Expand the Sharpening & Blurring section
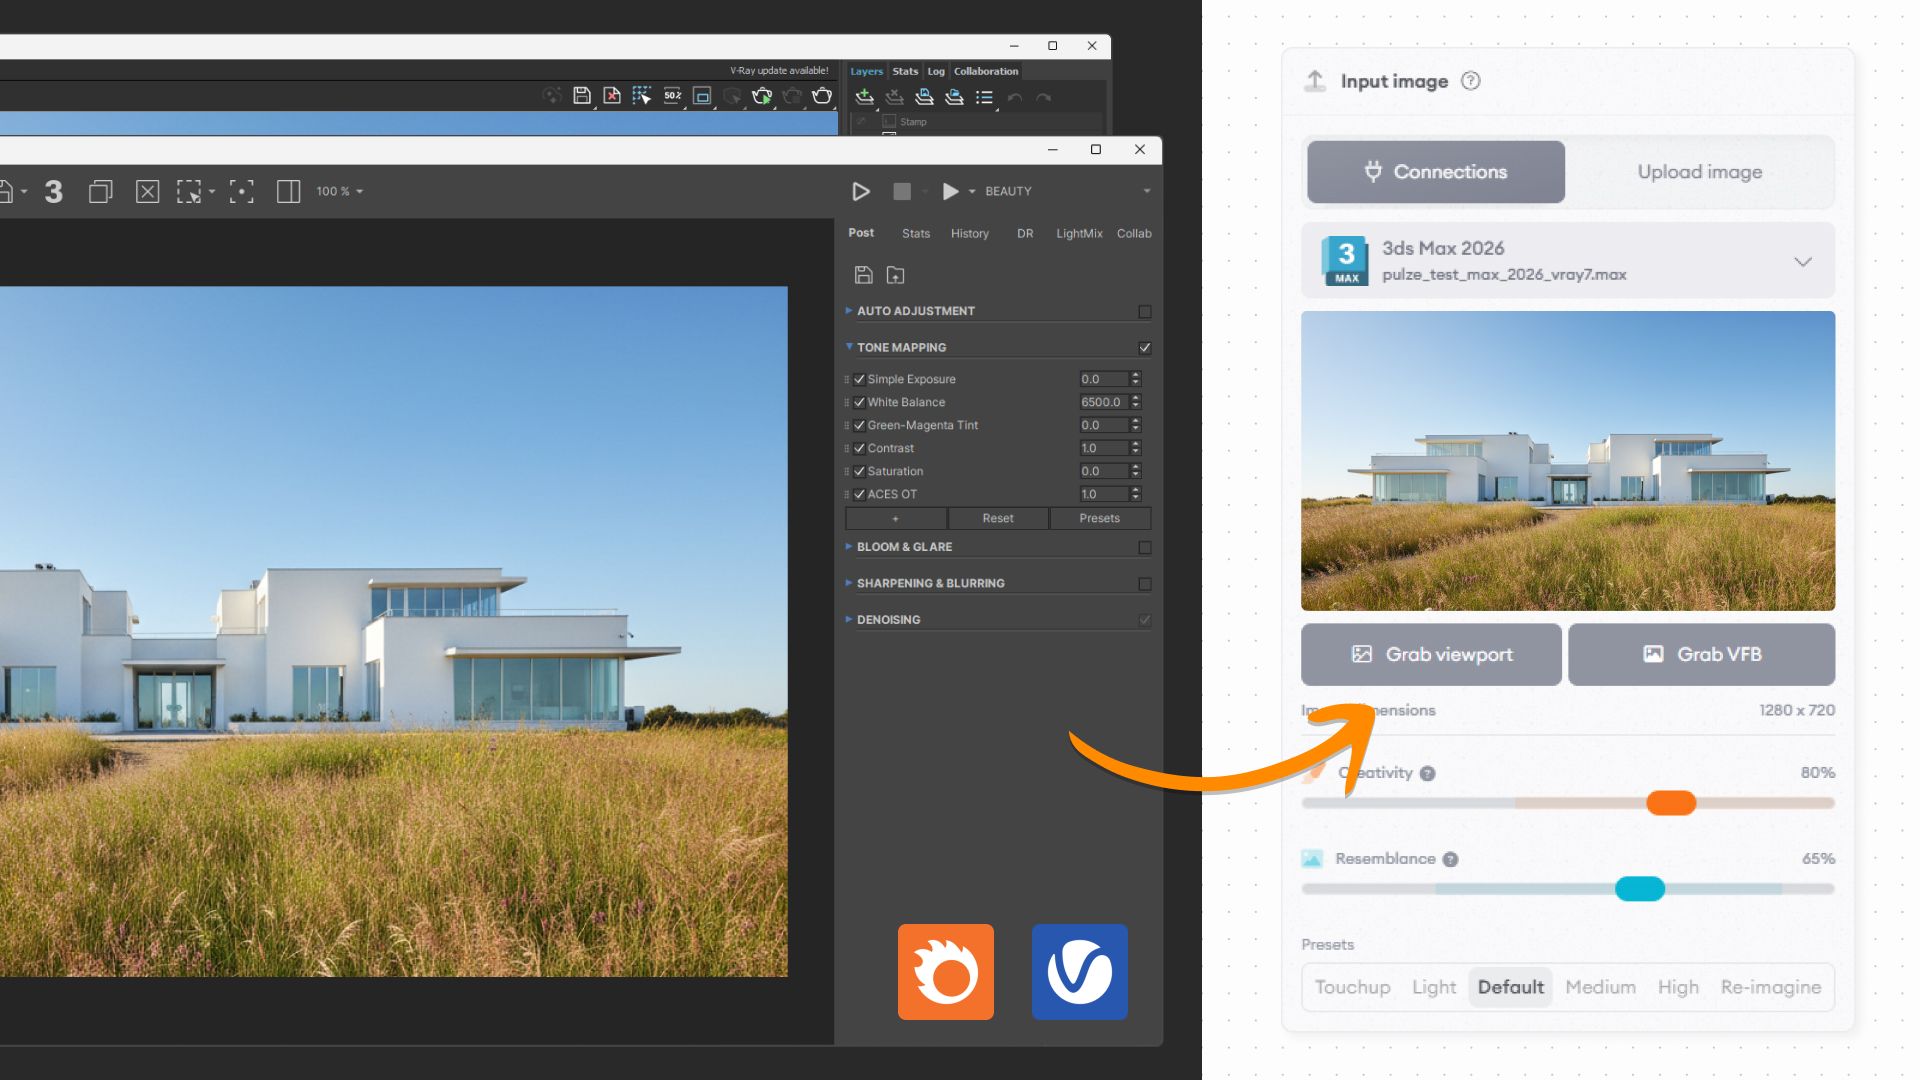Screen dimensions: 1920x1080 coord(930,583)
